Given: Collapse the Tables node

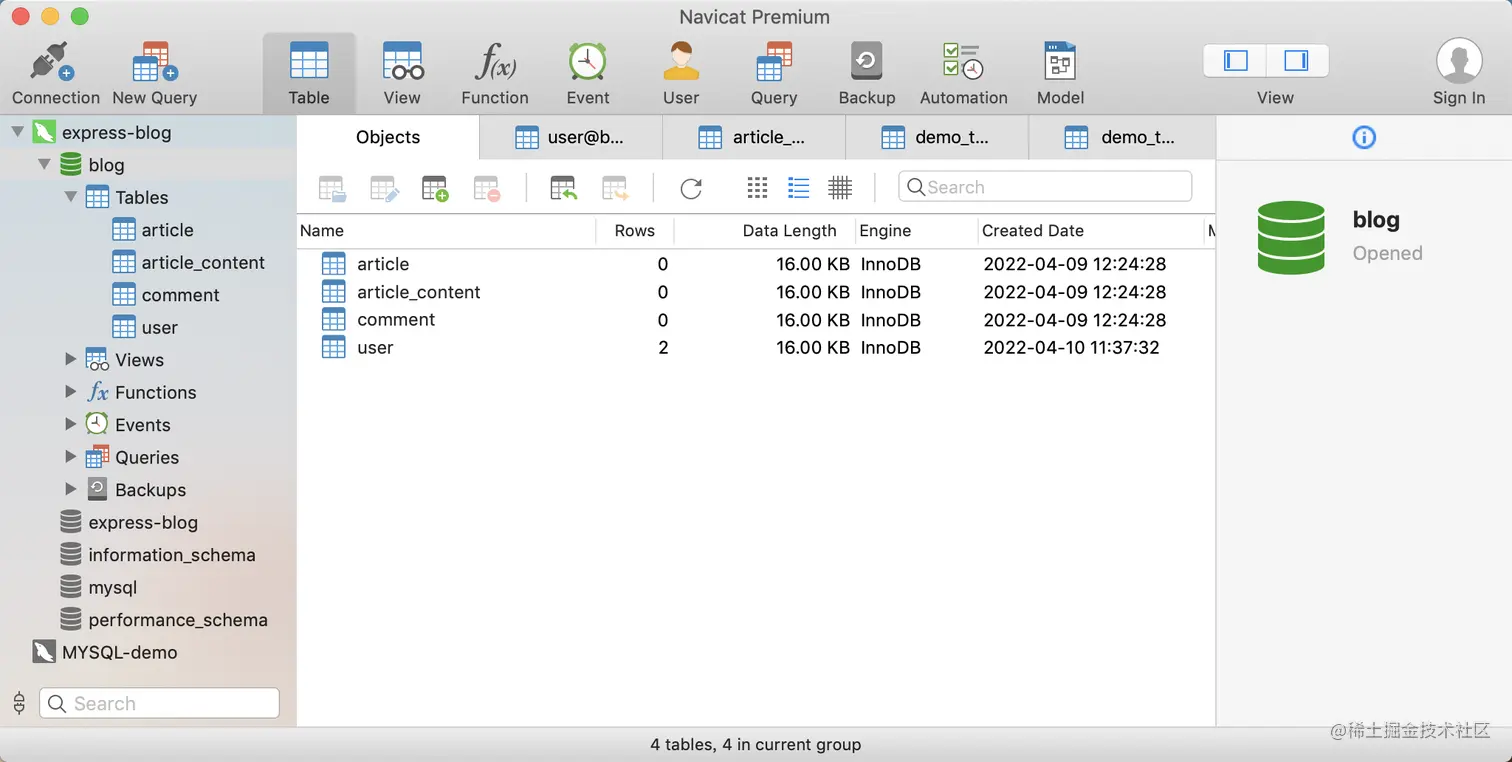Looking at the screenshot, I should 71,197.
